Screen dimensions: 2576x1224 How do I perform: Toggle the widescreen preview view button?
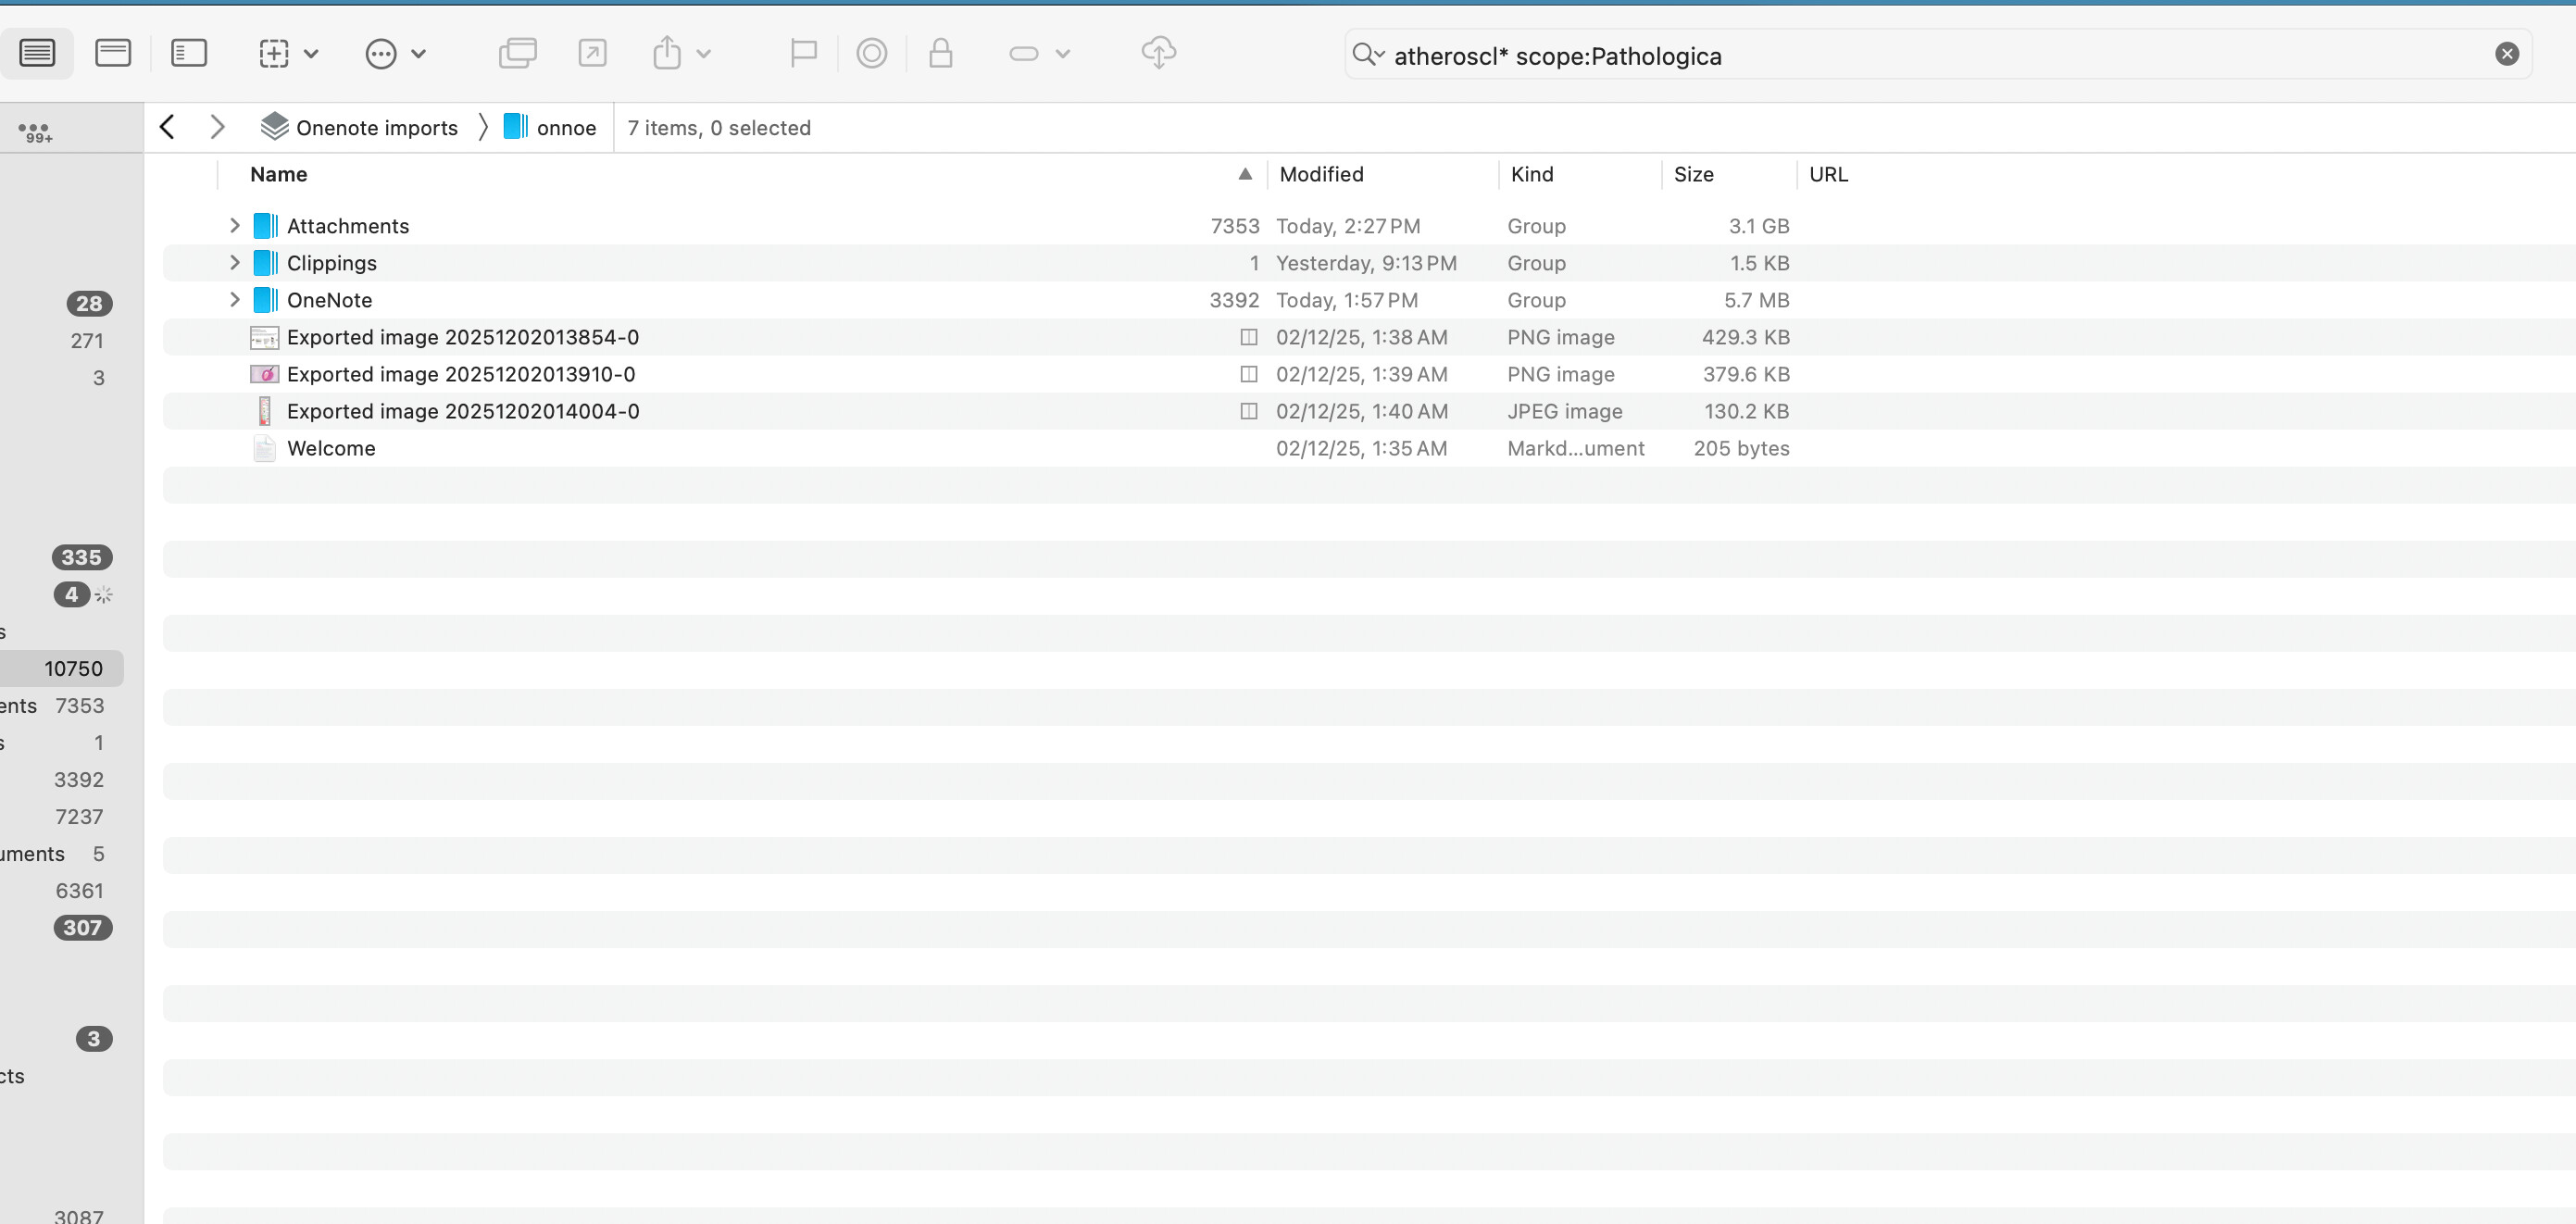112,53
